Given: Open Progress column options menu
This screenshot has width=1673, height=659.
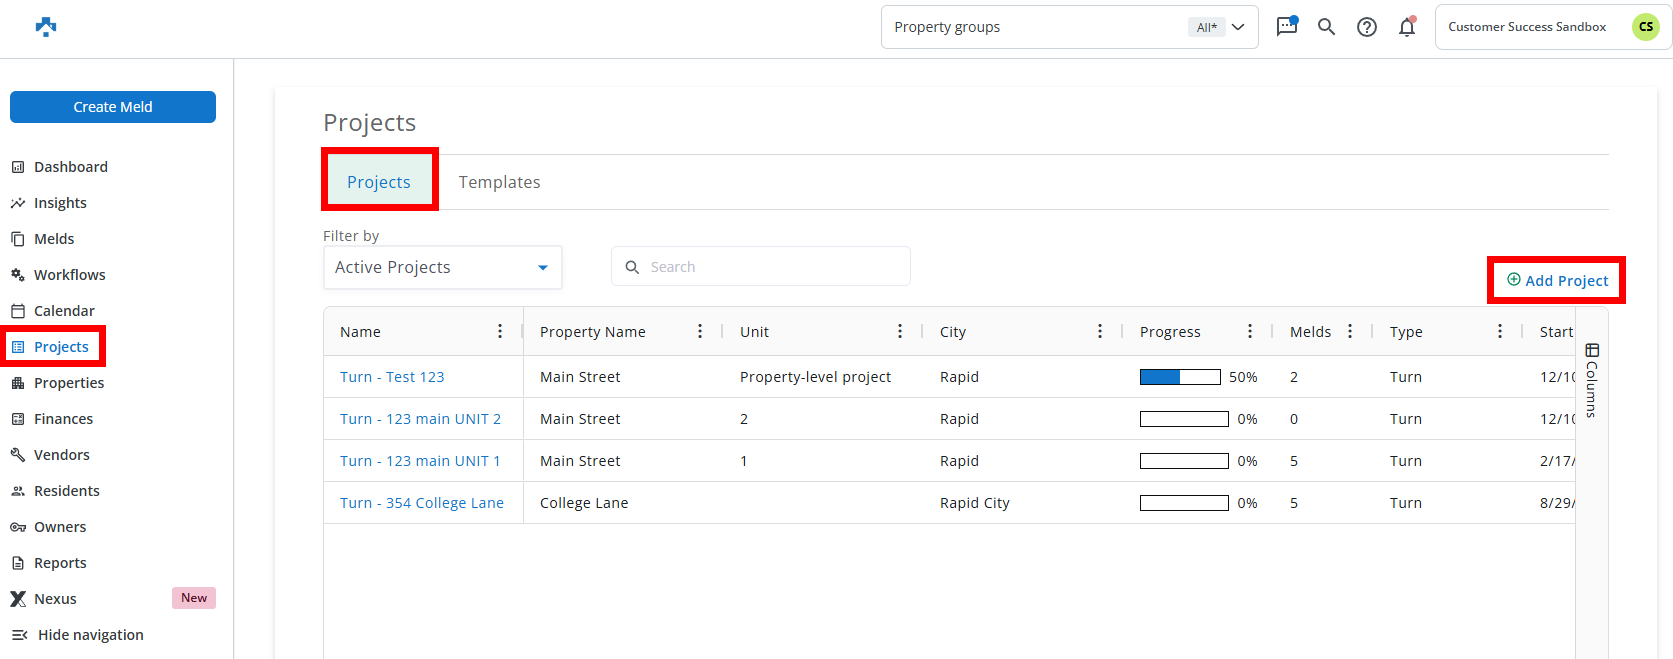Looking at the screenshot, I should pos(1249,331).
